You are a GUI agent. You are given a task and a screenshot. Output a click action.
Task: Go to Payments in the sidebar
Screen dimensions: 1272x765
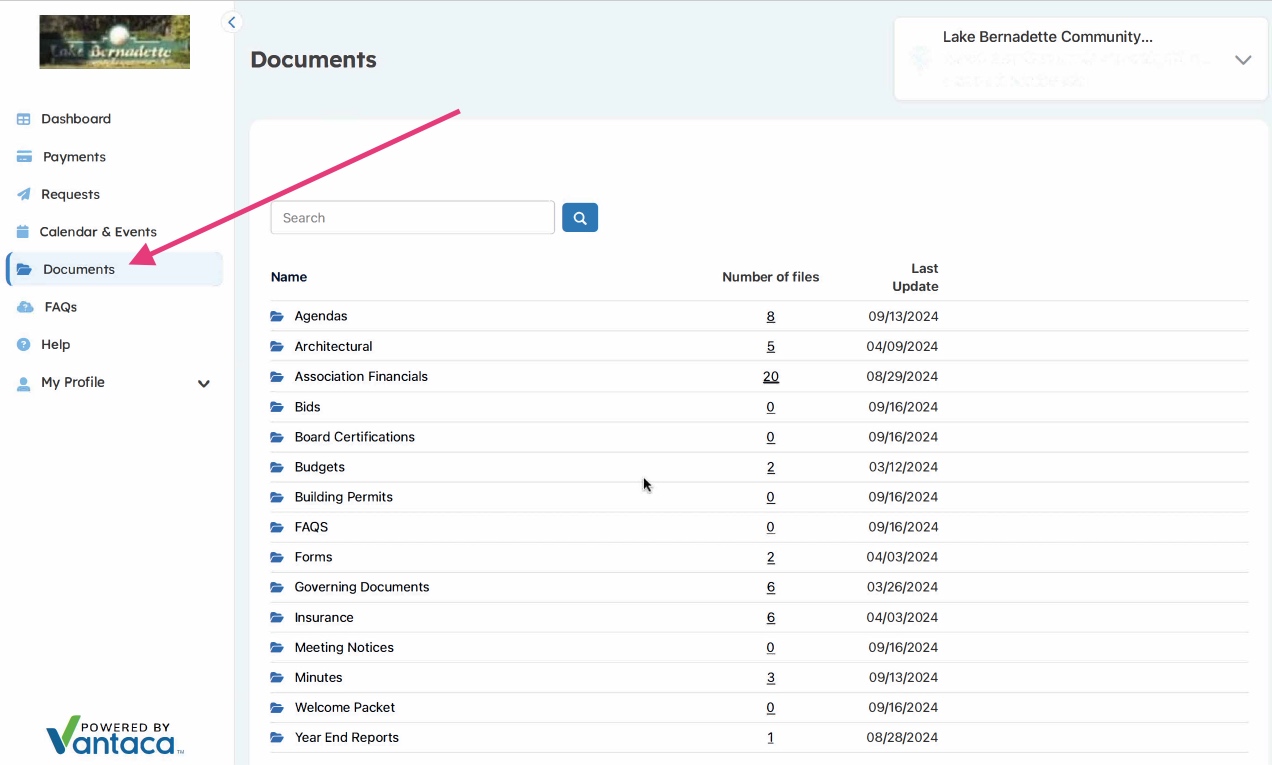[74, 157]
